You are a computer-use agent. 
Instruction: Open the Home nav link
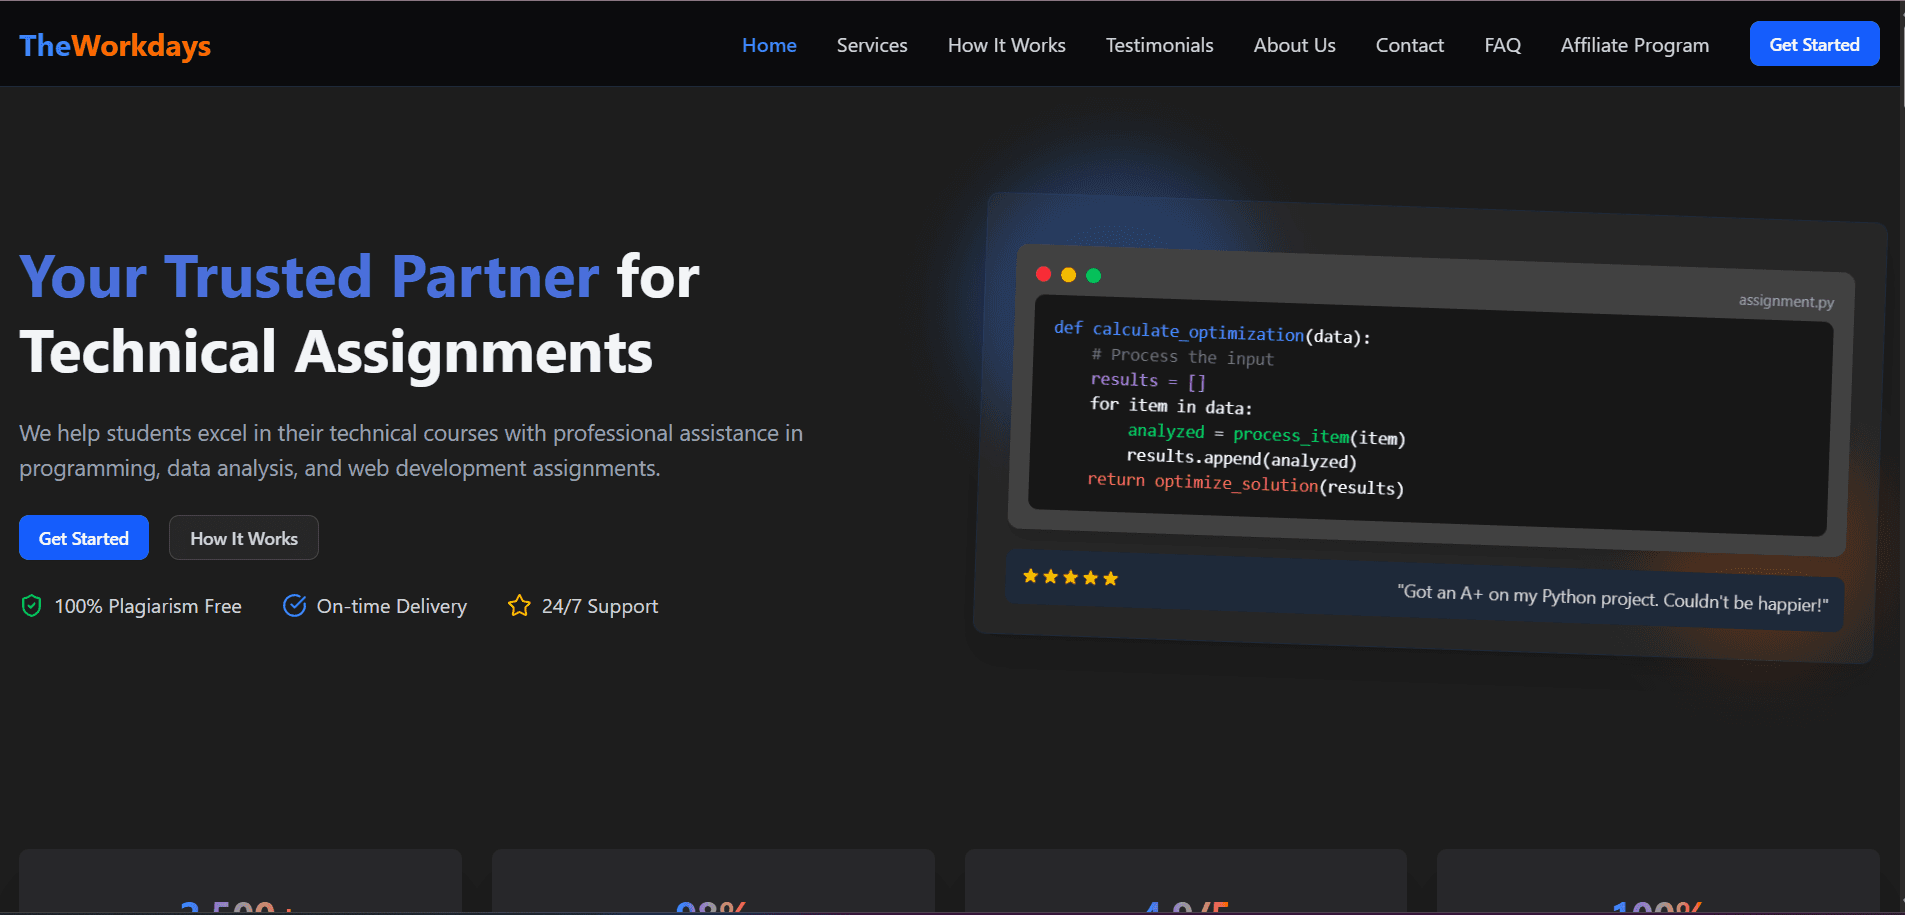[x=769, y=45]
